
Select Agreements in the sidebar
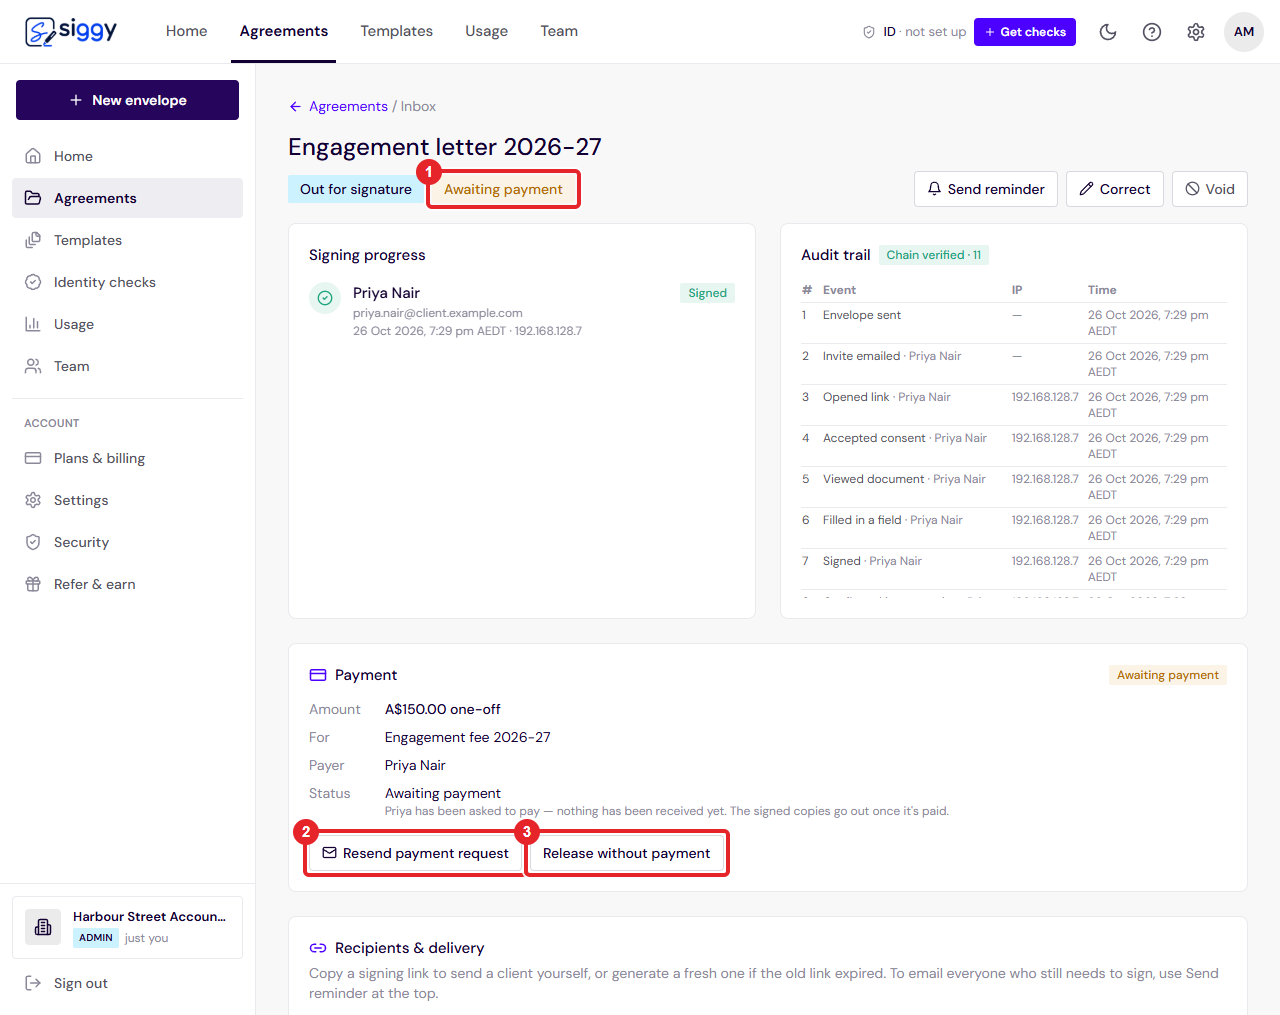[128, 198]
